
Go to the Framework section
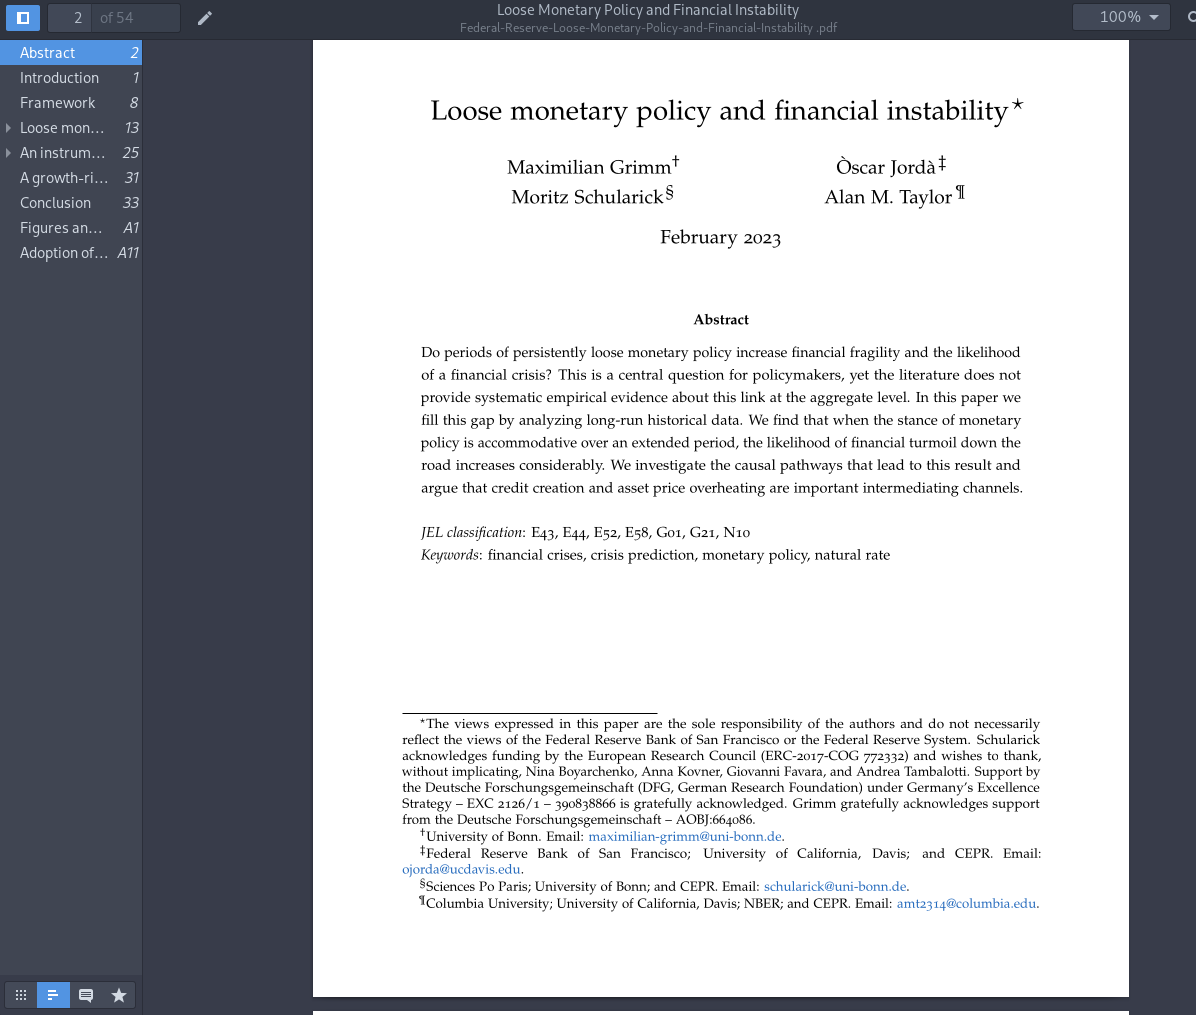[57, 102]
